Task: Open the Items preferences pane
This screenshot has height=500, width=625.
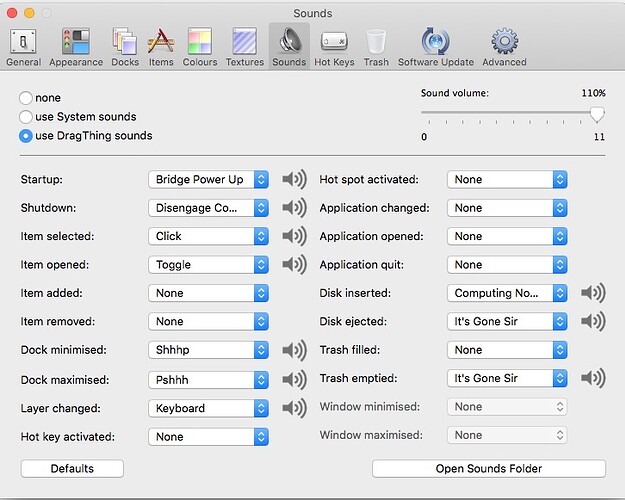Action: [161, 47]
